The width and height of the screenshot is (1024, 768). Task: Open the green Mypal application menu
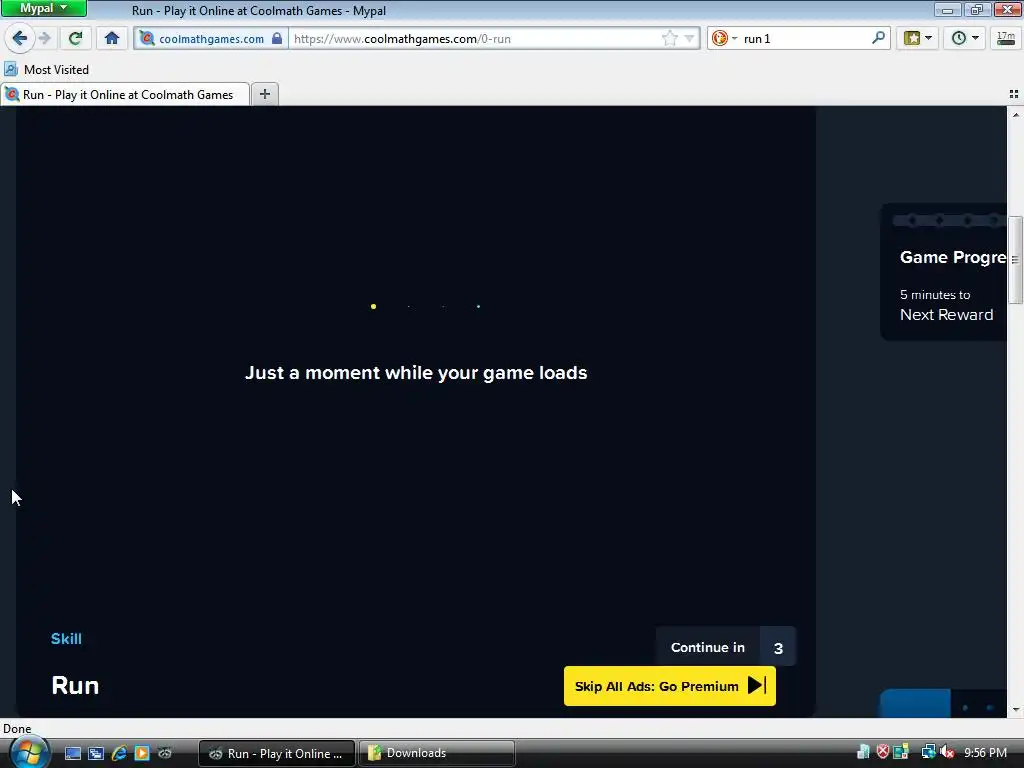[x=44, y=8]
